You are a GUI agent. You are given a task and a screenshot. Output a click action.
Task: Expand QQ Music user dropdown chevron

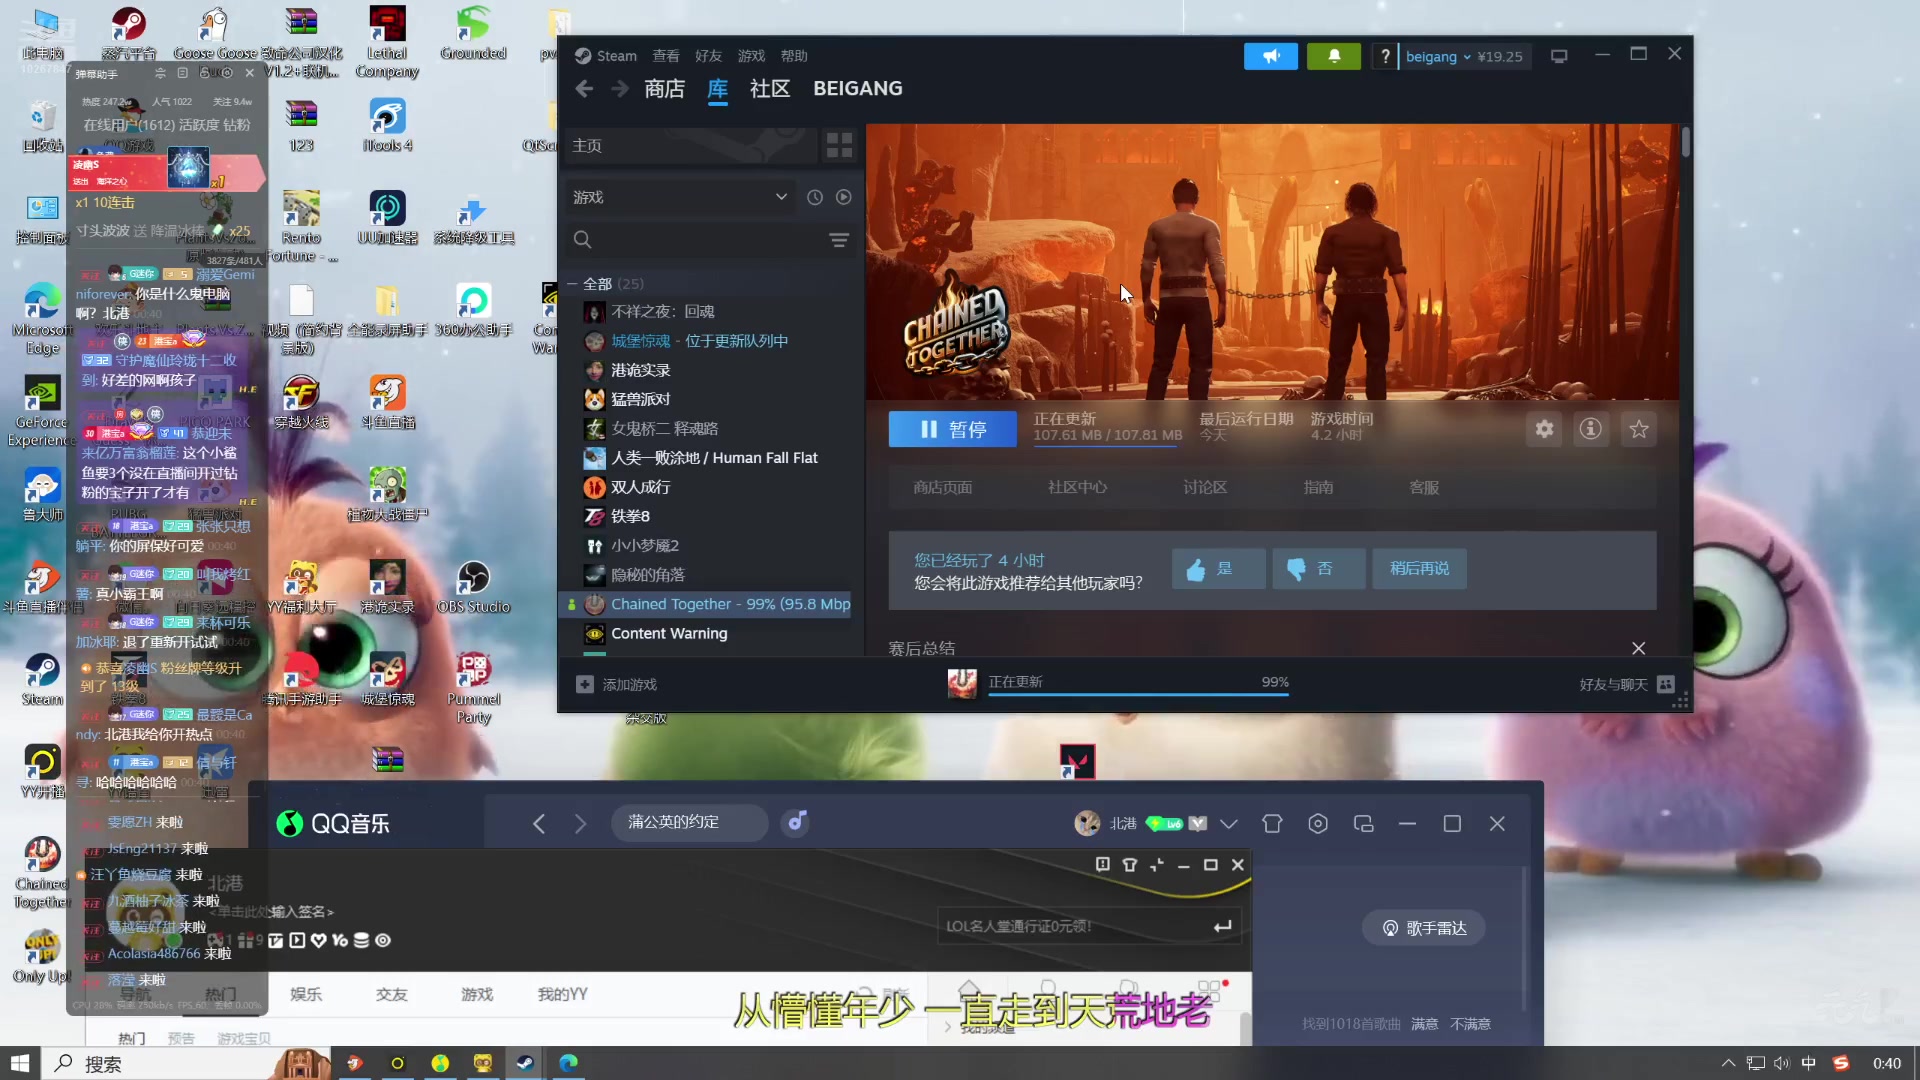tap(1229, 823)
